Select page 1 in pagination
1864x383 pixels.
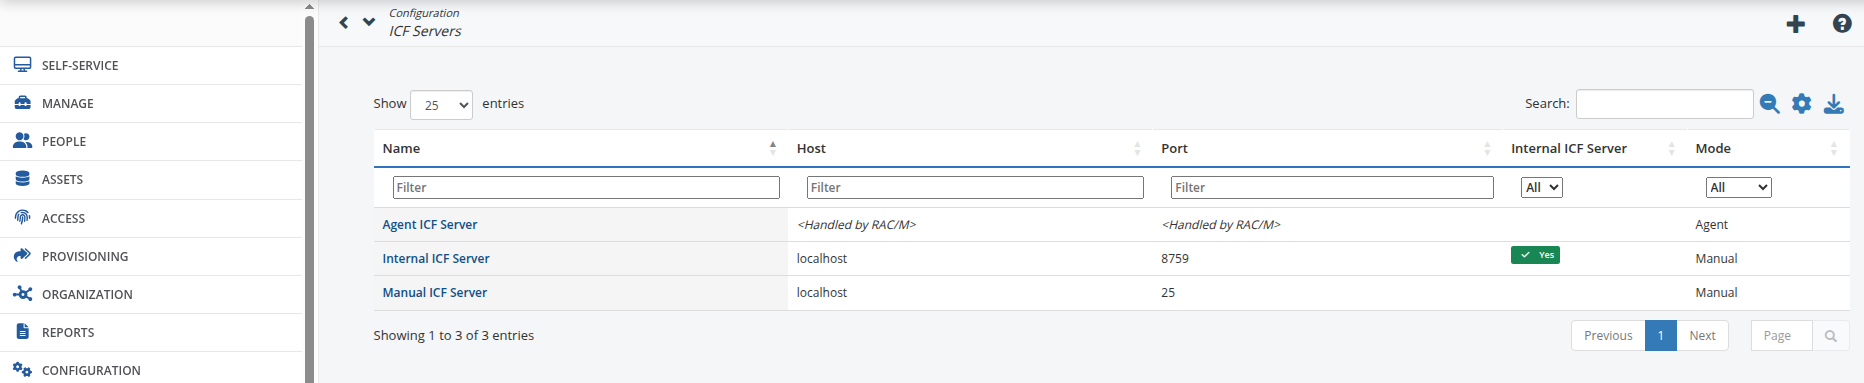[x=1661, y=336]
